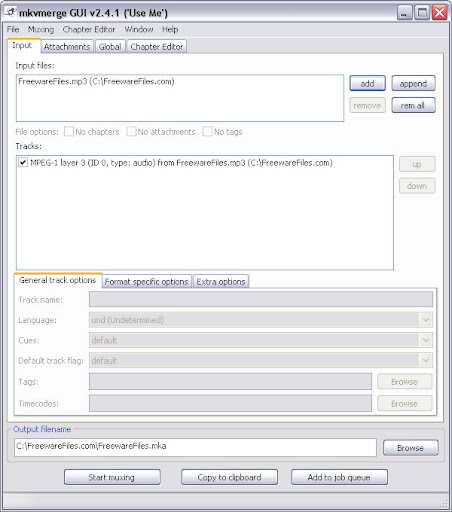
Task: Click the mkvmerge app icon in title bar
Action: (11, 12)
